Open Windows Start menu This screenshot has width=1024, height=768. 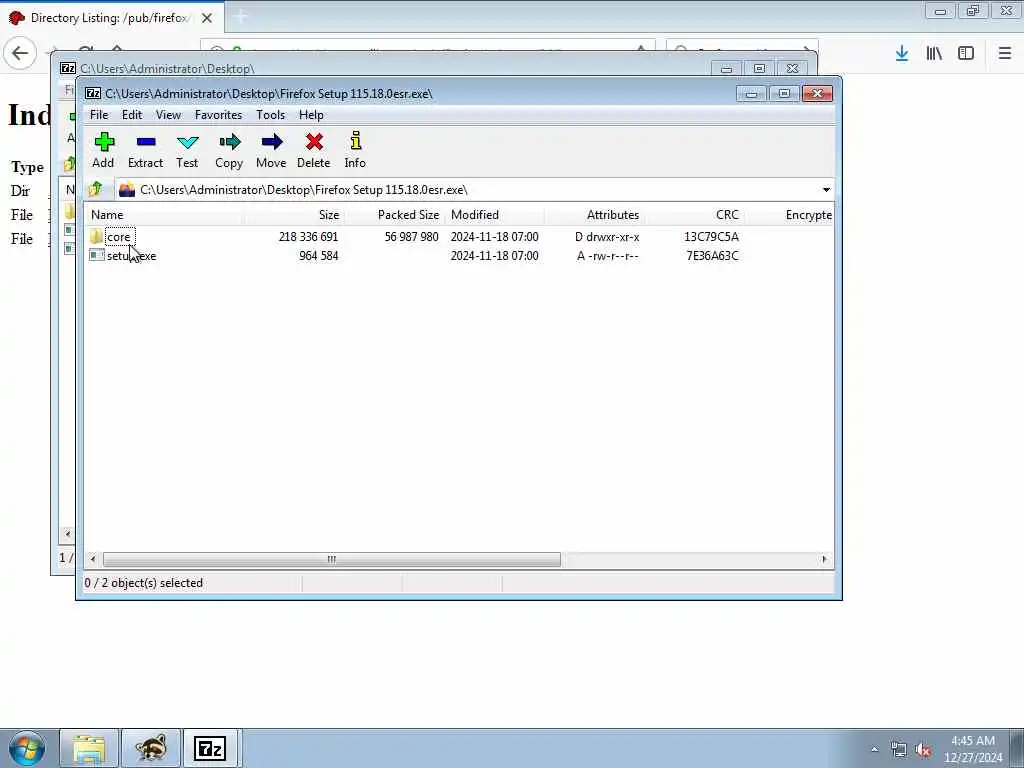[26, 748]
